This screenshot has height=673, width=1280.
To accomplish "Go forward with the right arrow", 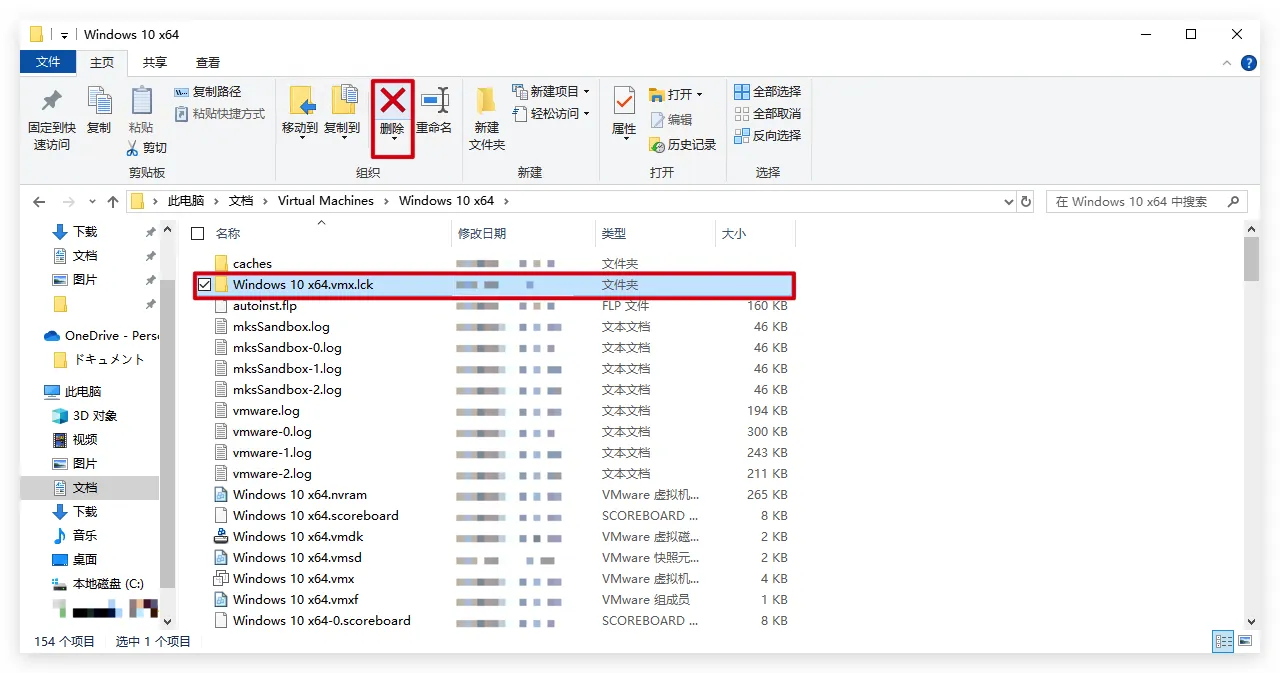I will pos(68,201).
